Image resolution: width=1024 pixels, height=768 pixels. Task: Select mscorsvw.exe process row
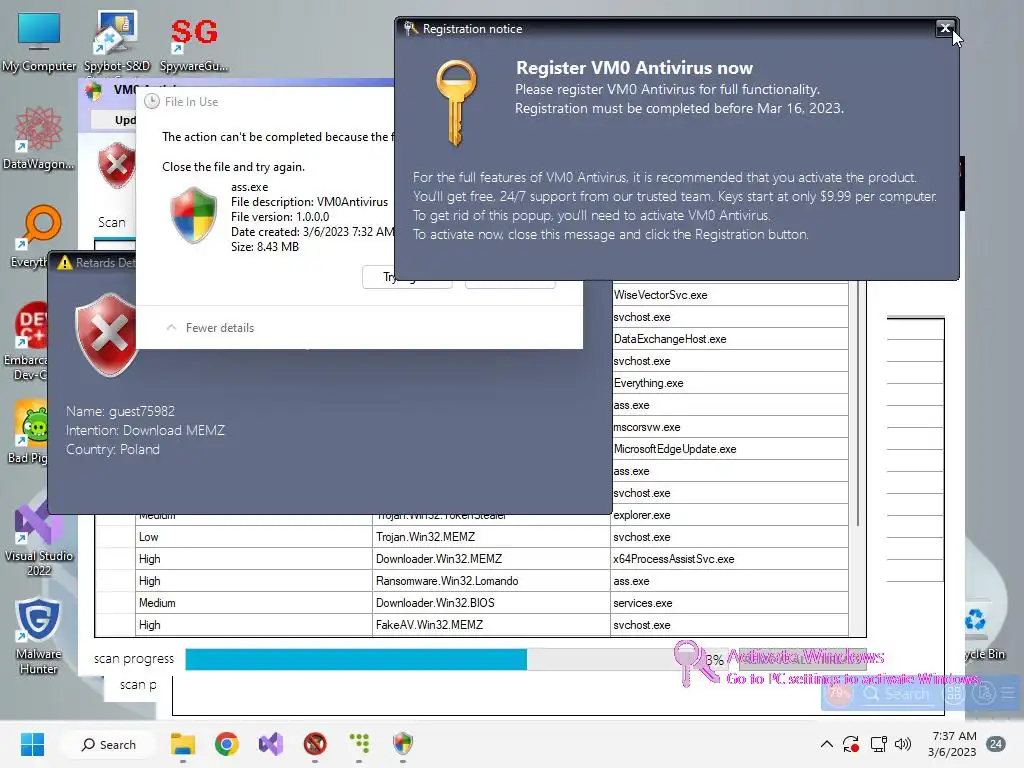pos(729,427)
